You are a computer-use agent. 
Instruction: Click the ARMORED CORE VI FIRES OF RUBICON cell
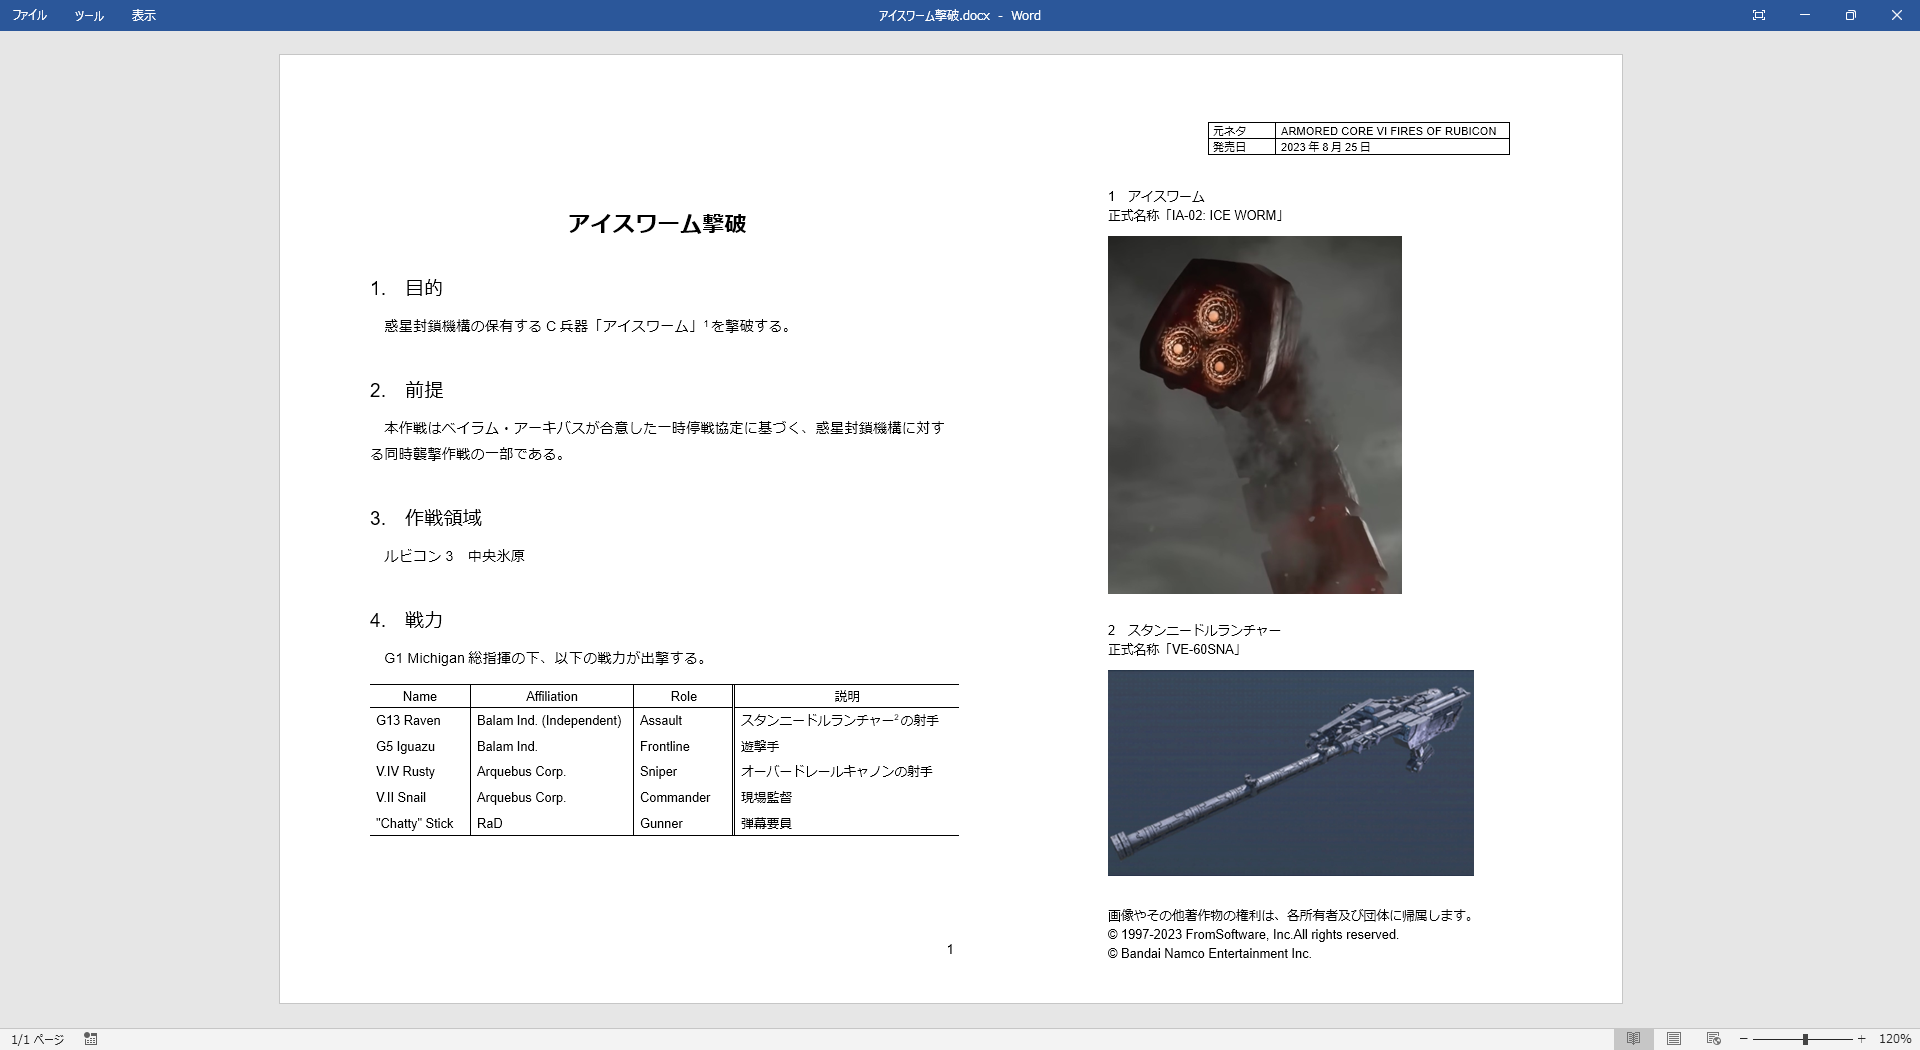1390,130
